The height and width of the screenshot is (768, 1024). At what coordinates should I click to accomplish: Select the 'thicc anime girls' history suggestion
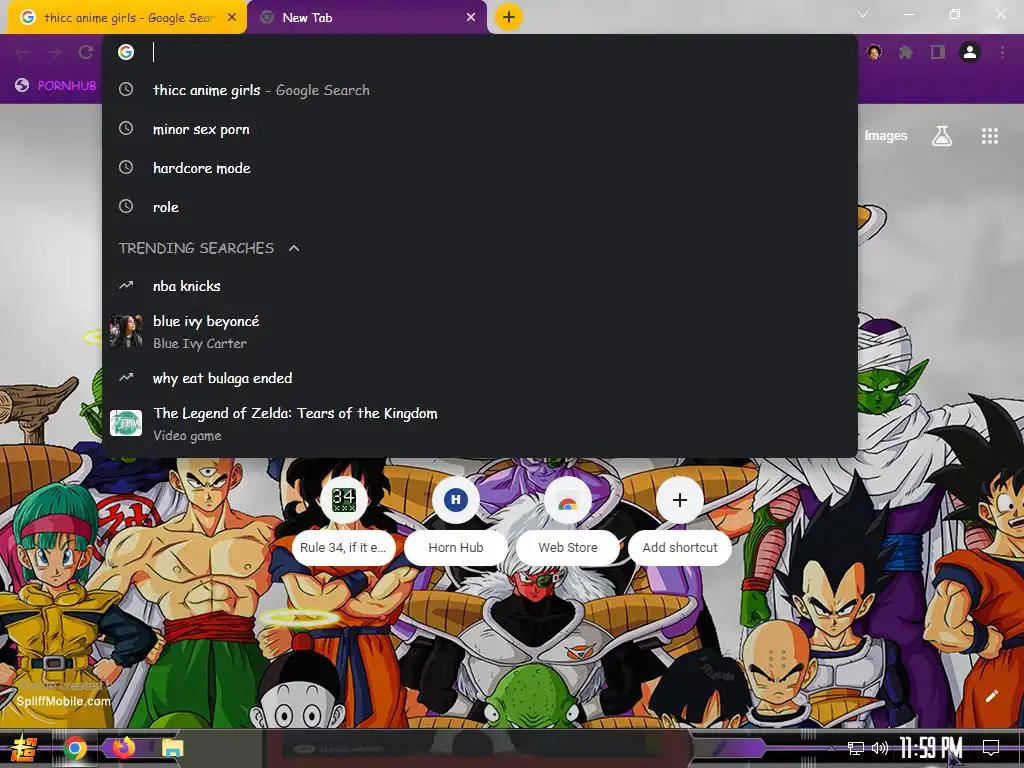(x=480, y=90)
